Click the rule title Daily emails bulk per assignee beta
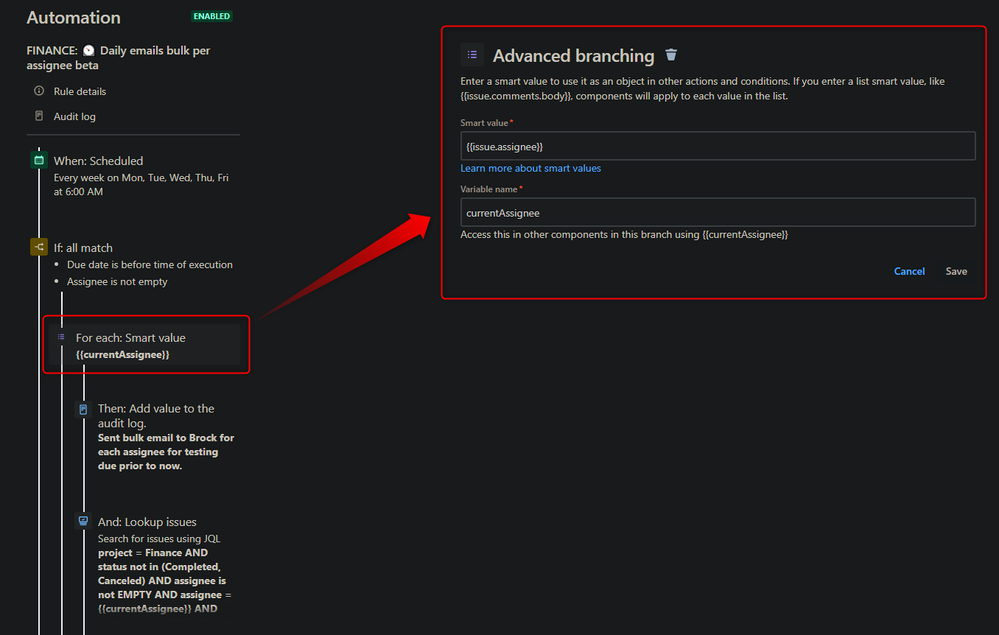Screen dimensions: 999x635 point(118,58)
